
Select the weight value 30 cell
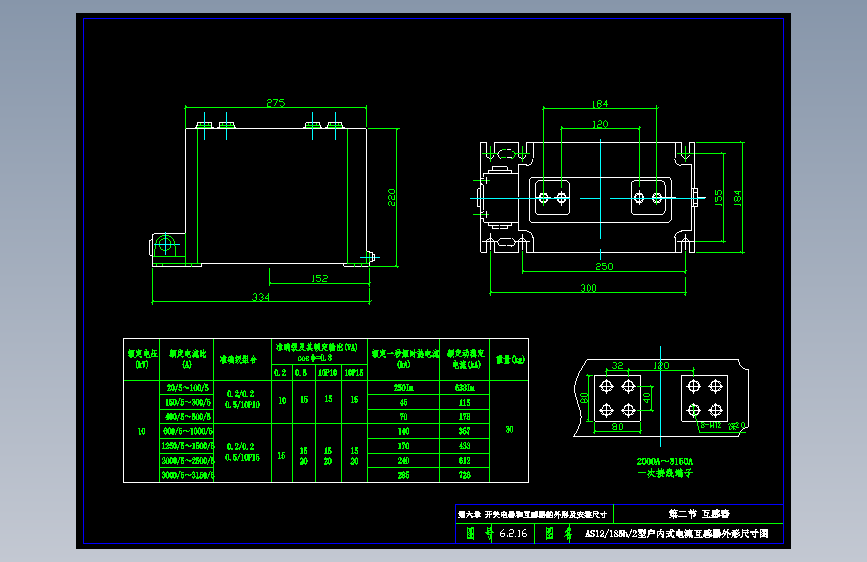[x=509, y=430]
